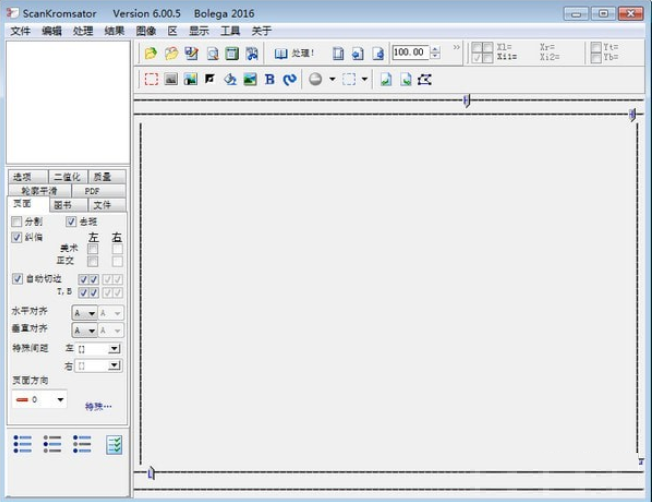The height and width of the screenshot is (502, 652).
Task: Open the 文件 menu
Action: pyautogui.click(x=20, y=31)
